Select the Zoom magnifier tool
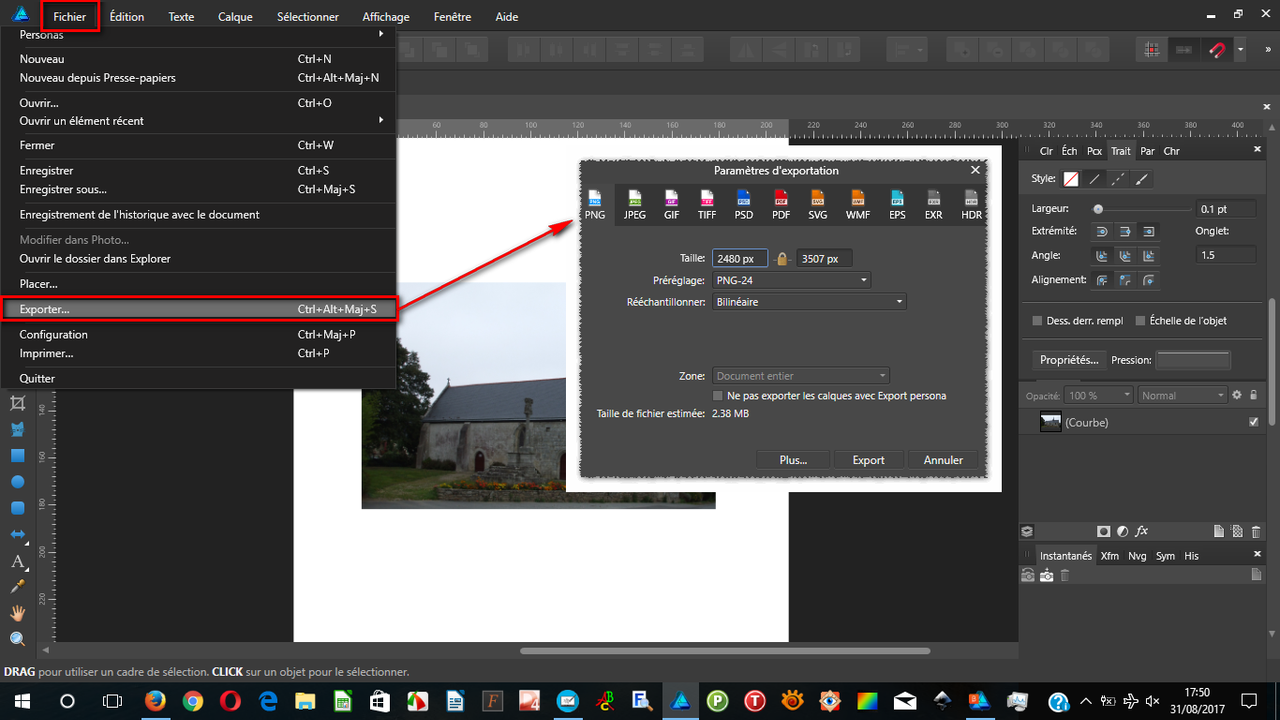The height and width of the screenshot is (720, 1280). pyautogui.click(x=17, y=639)
